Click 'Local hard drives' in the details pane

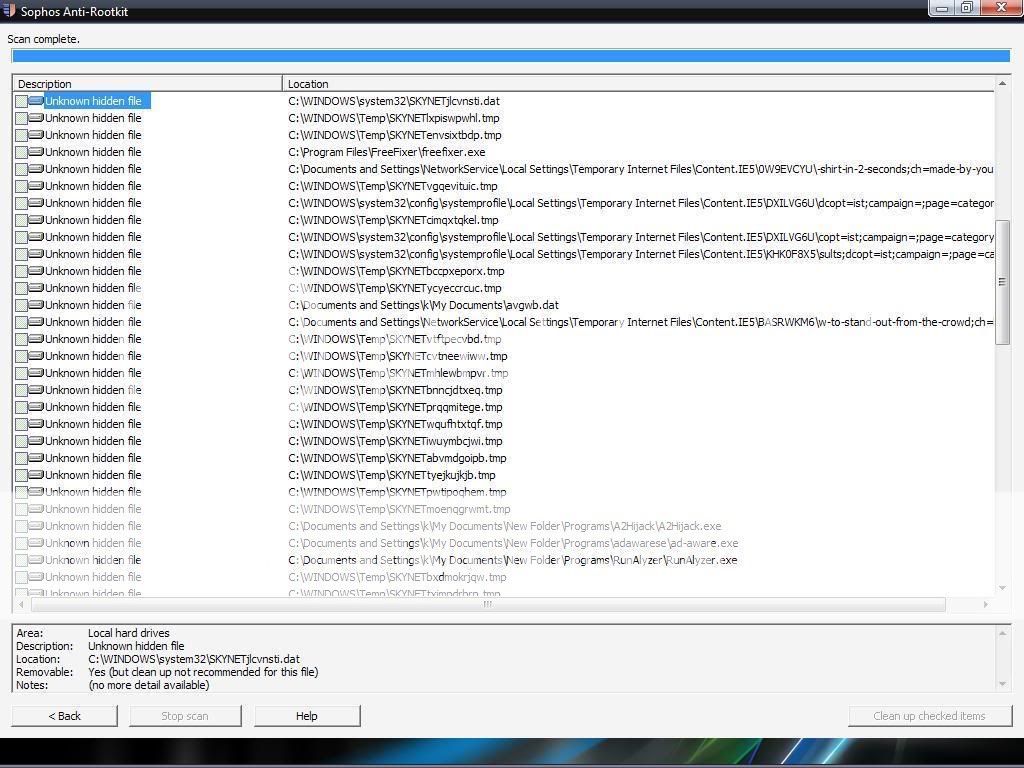tap(129, 633)
